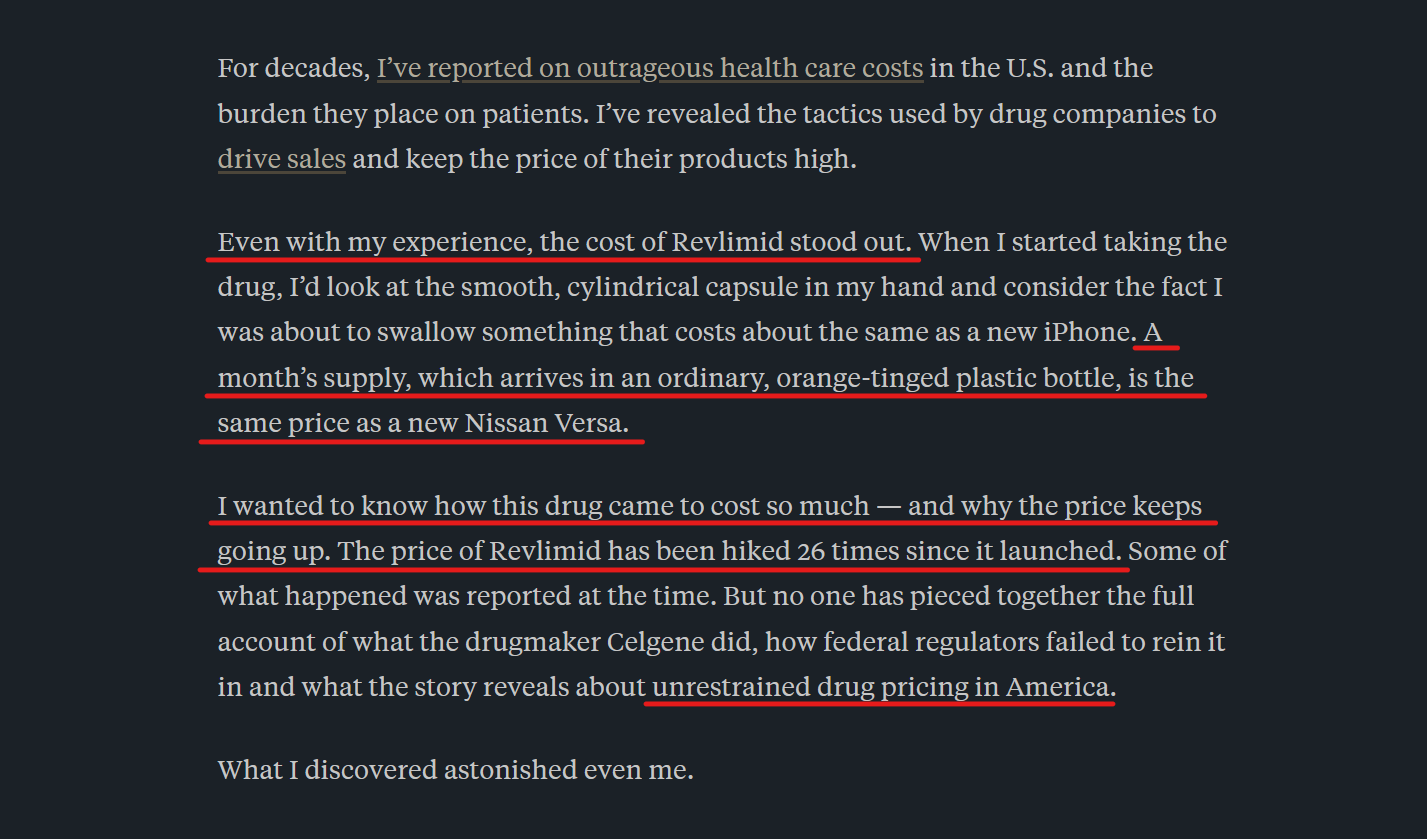This screenshot has width=1427, height=839.
Task: Click the words "Nissan Versa"
Action: click(546, 423)
